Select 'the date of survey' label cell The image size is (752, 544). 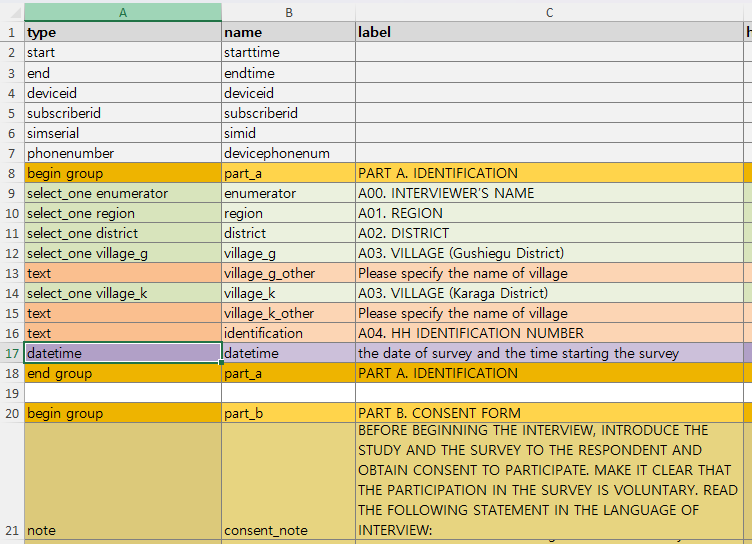point(550,354)
